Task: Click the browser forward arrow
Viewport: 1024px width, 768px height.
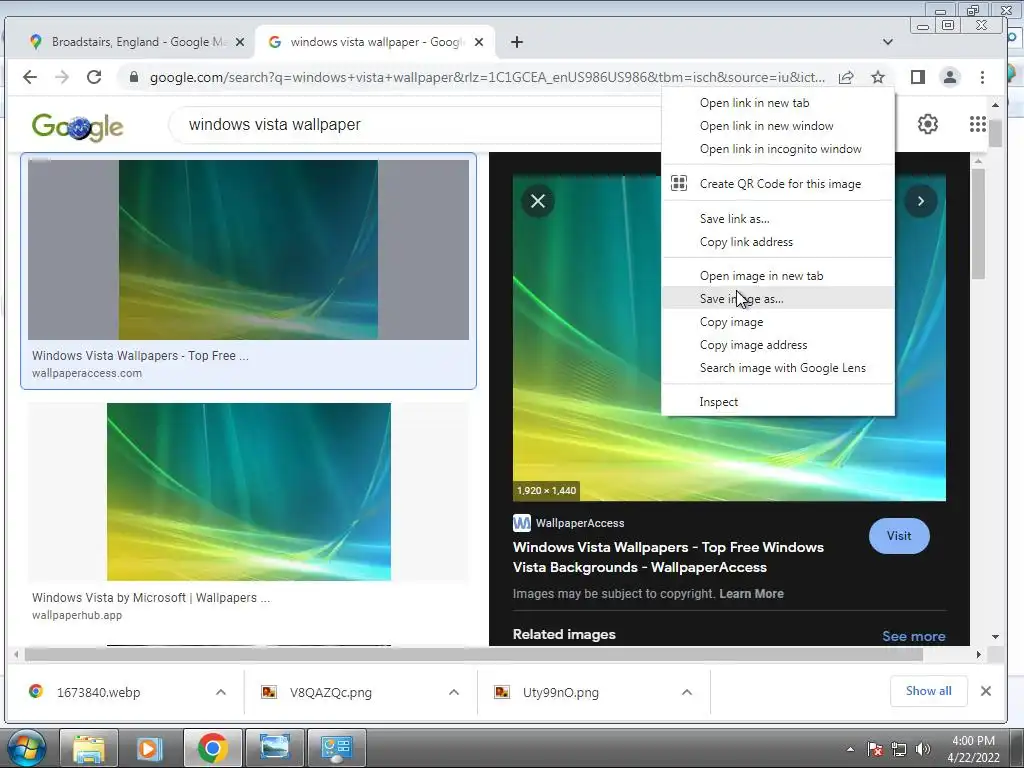Action: (x=62, y=77)
